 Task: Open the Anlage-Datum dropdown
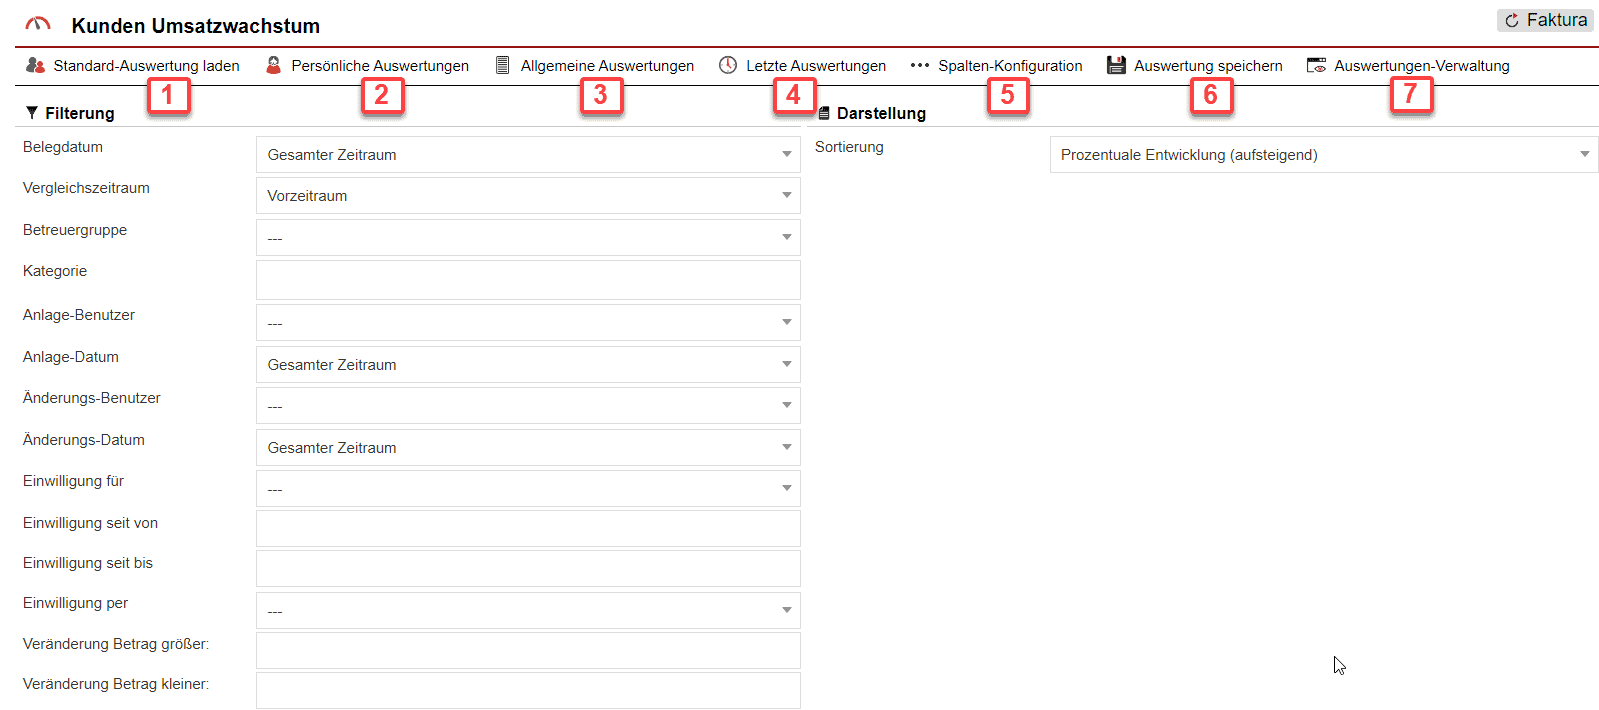point(528,365)
